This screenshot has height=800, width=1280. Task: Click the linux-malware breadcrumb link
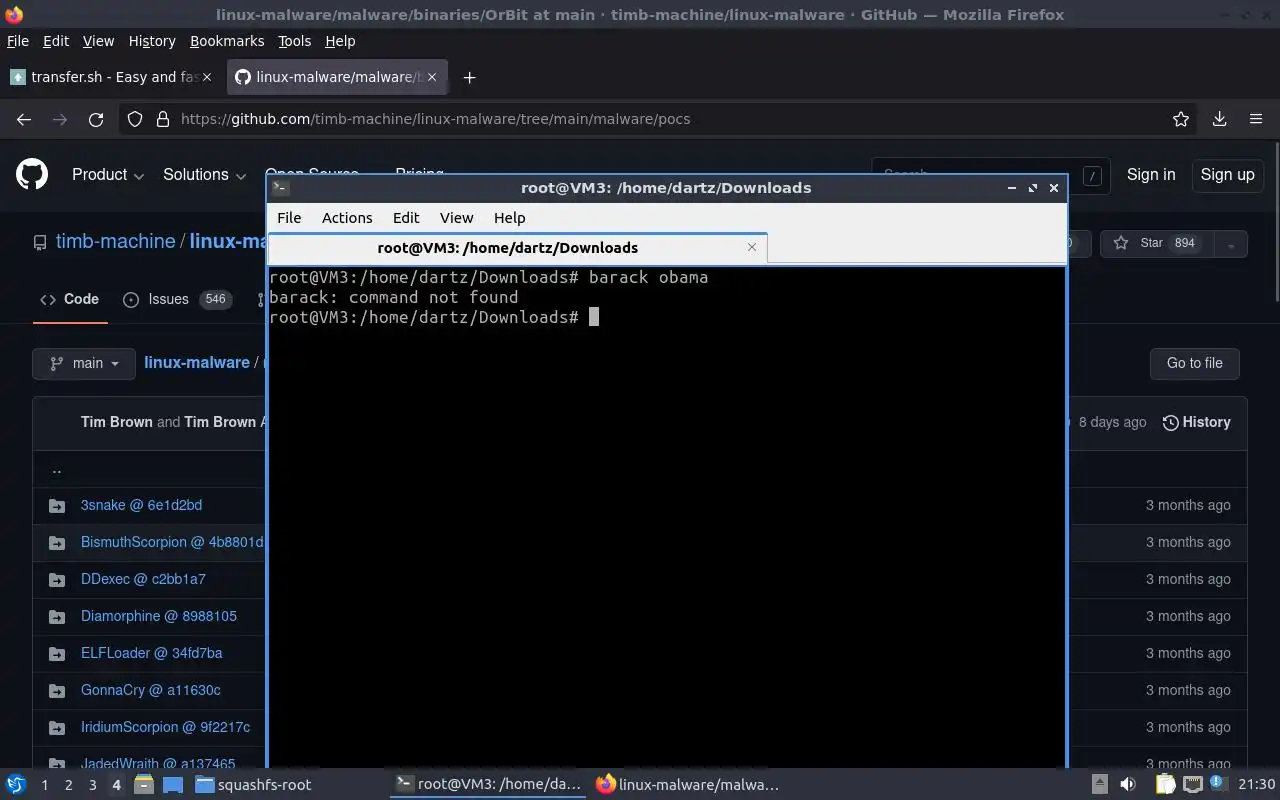[x=197, y=363]
